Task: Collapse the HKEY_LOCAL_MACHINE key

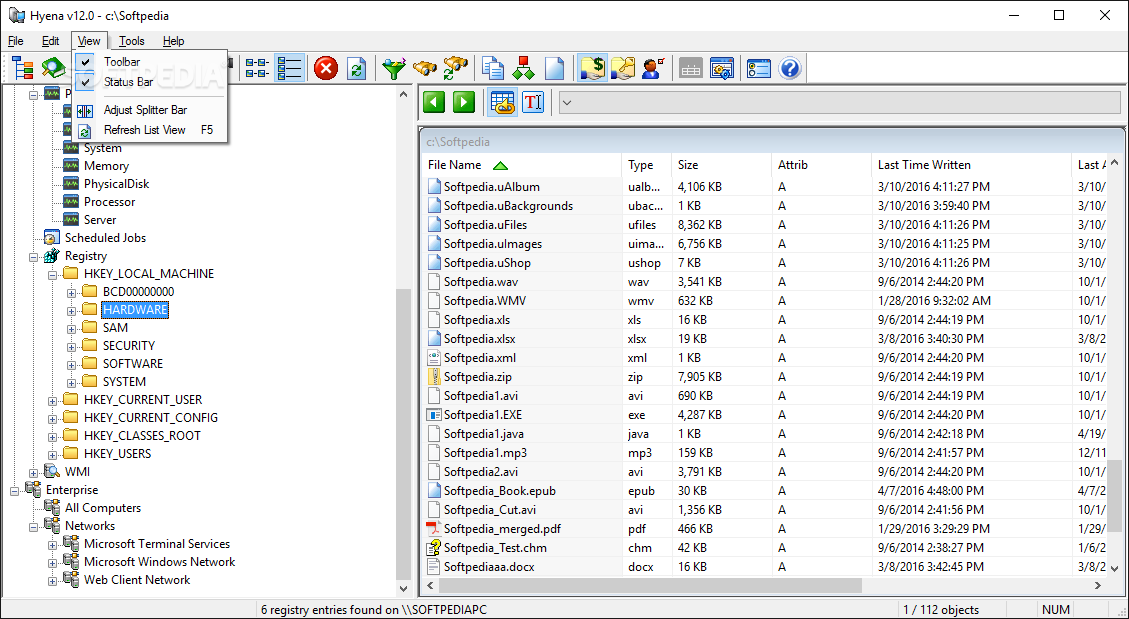Action: (53, 275)
